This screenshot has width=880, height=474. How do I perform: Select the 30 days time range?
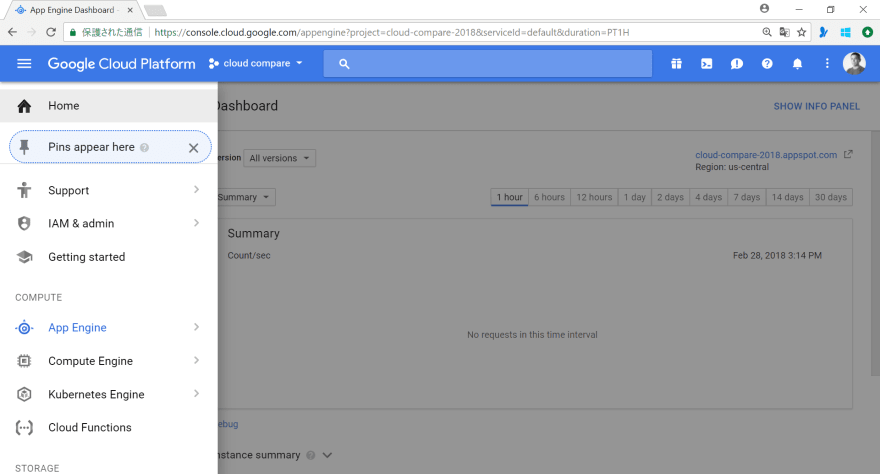click(831, 197)
